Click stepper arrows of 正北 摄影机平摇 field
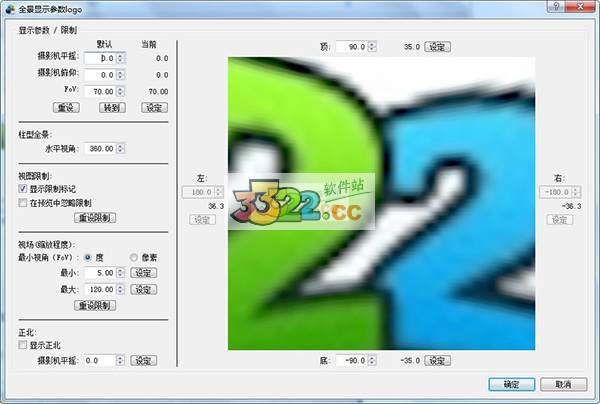This screenshot has width=600, height=404. pyautogui.click(x=121, y=360)
